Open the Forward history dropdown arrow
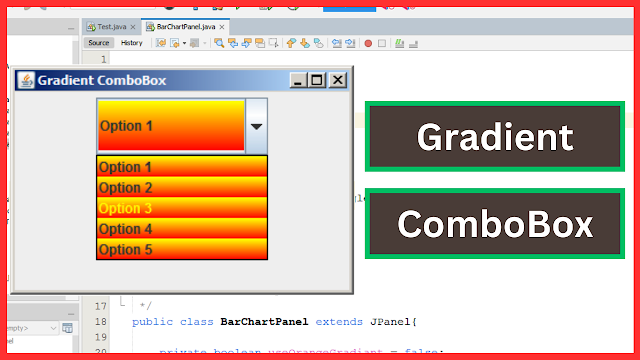 (x=204, y=43)
